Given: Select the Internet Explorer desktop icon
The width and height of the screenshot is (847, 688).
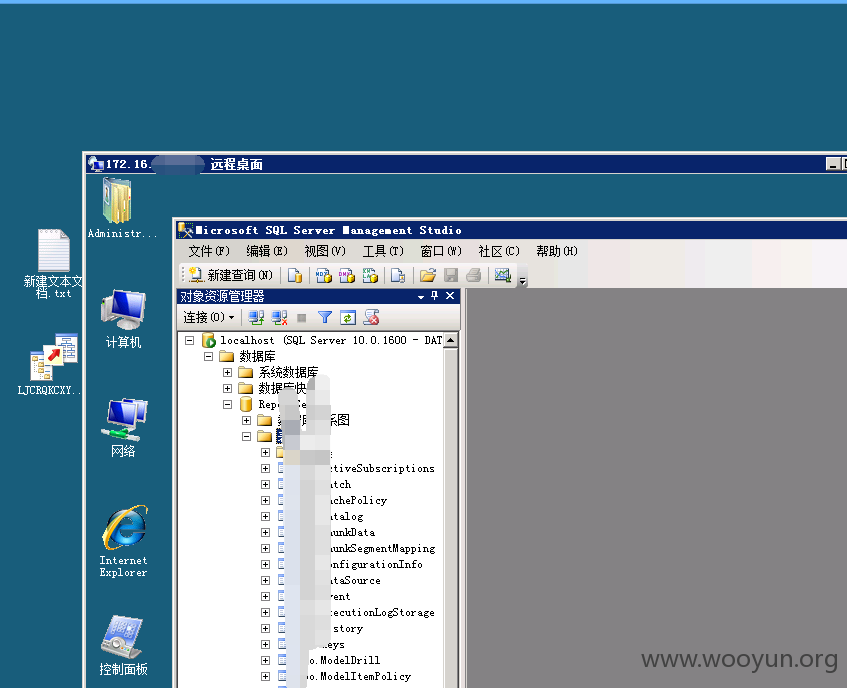Looking at the screenshot, I should [124, 542].
